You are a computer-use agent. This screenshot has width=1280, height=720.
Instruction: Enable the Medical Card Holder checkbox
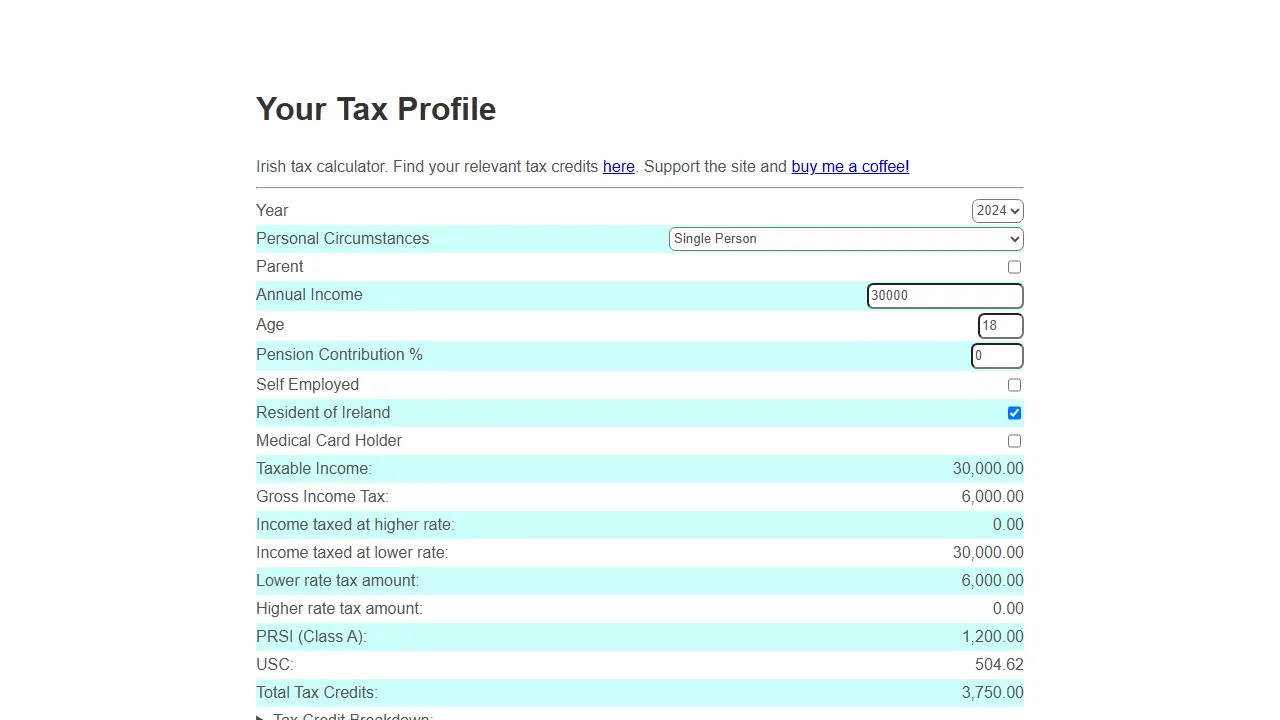coord(1014,441)
